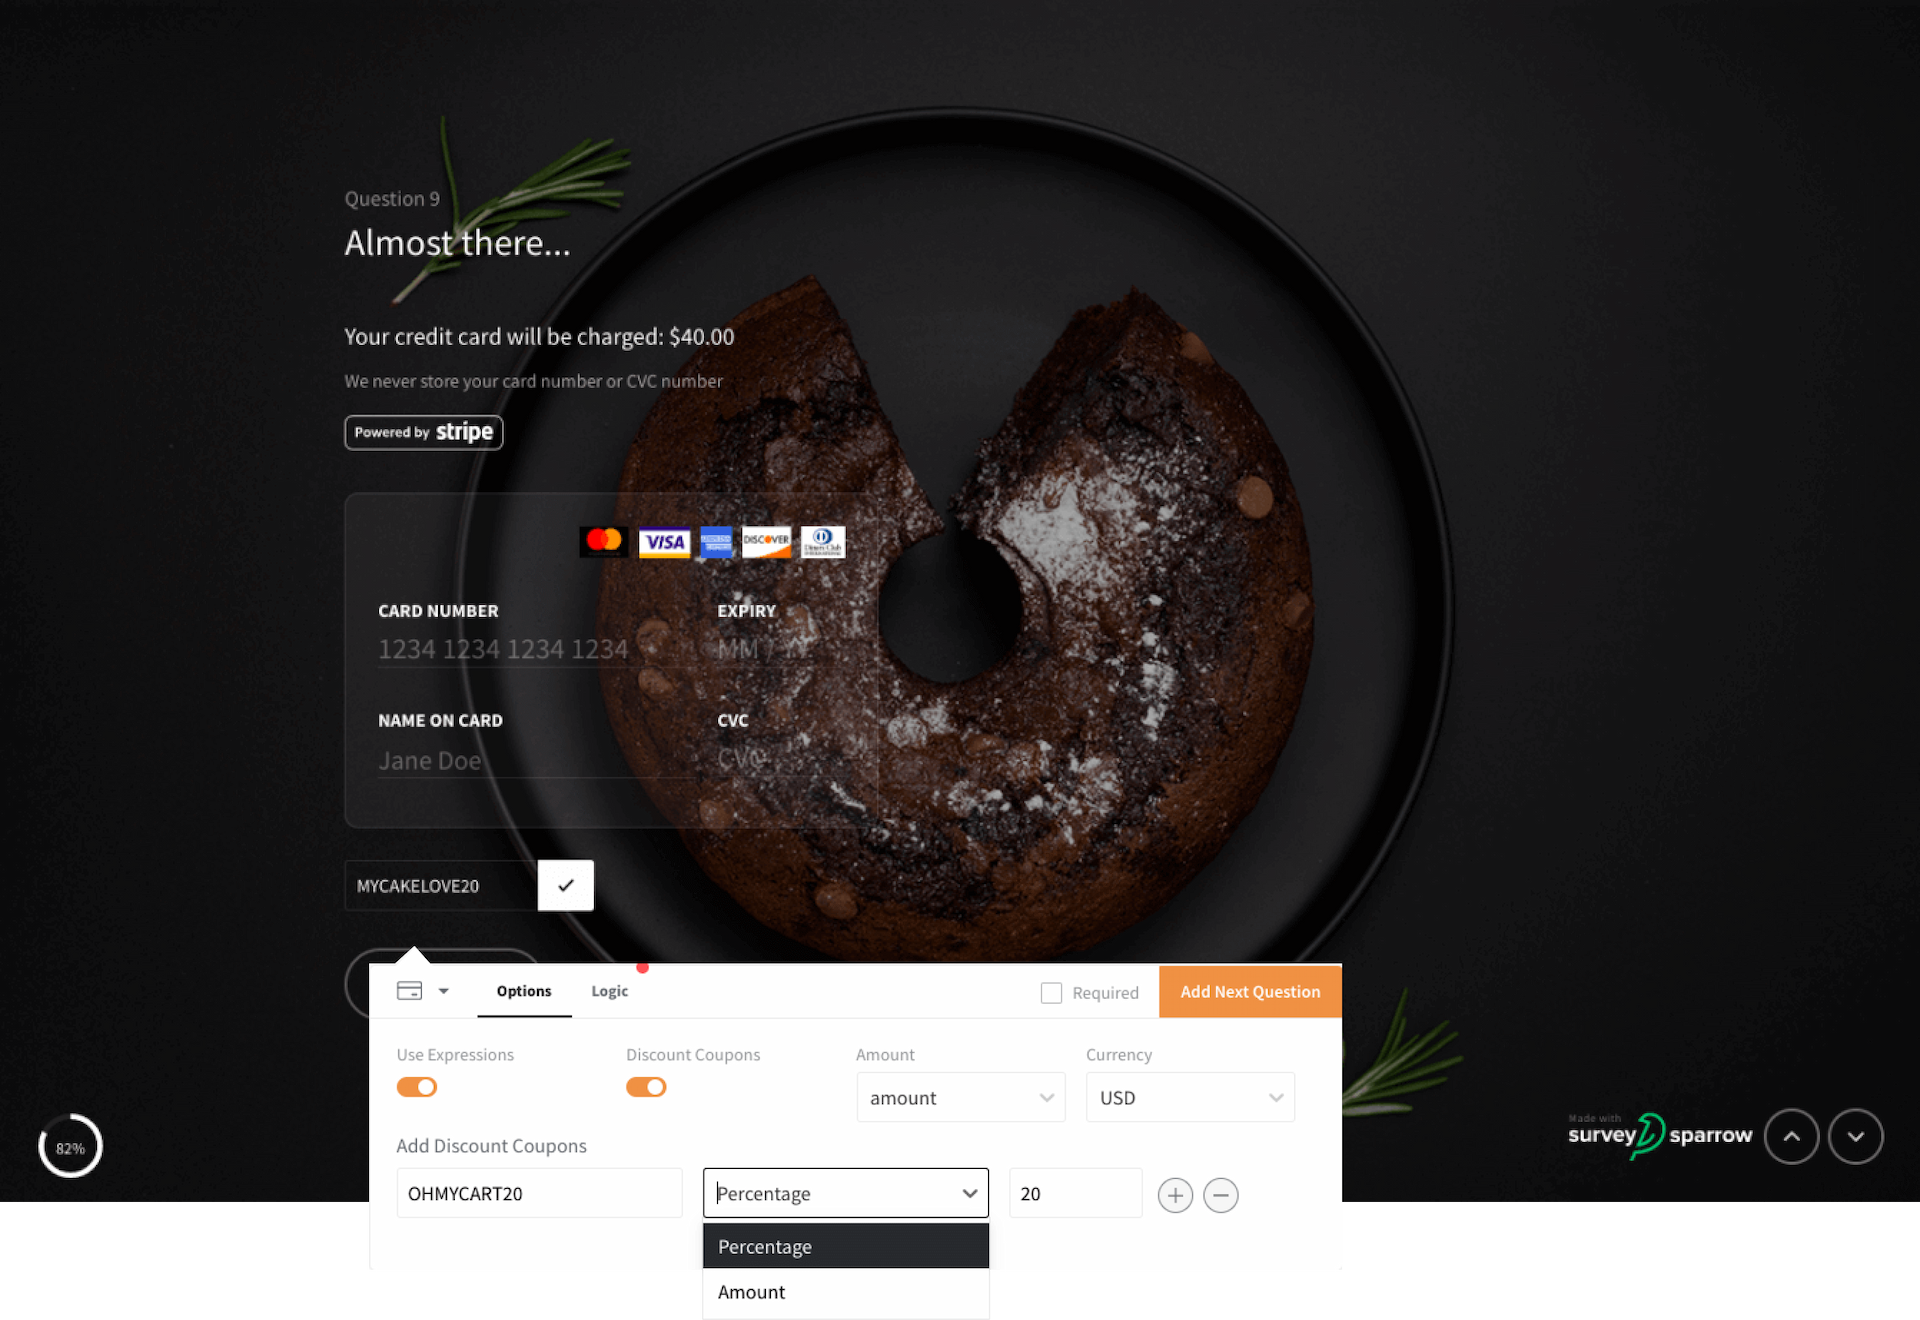Screen dimensions: 1920x1320
Task: Select the Amount currency dropdown
Action: (x=1189, y=1097)
